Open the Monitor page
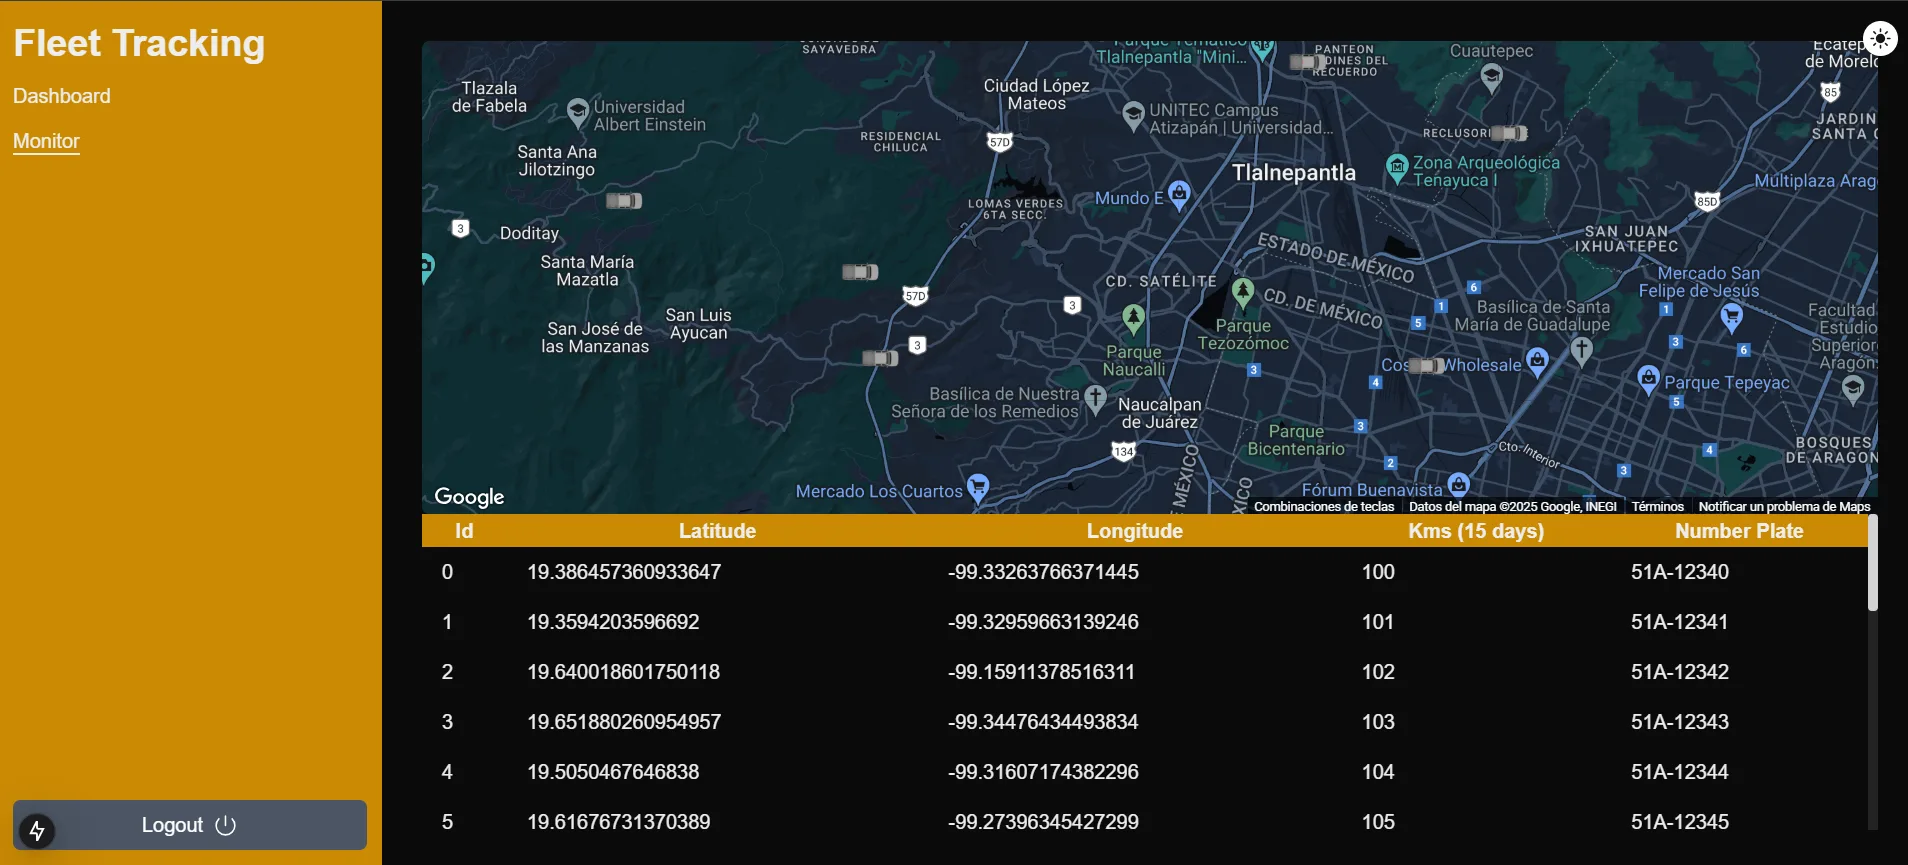 pyautogui.click(x=46, y=141)
